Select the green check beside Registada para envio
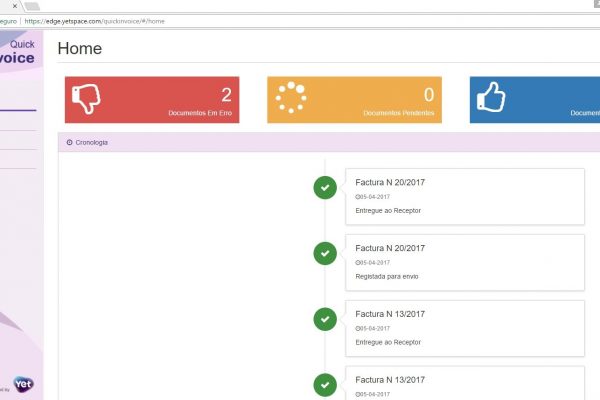The height and width of the screenshot is (400, 600). pos(325,253)
